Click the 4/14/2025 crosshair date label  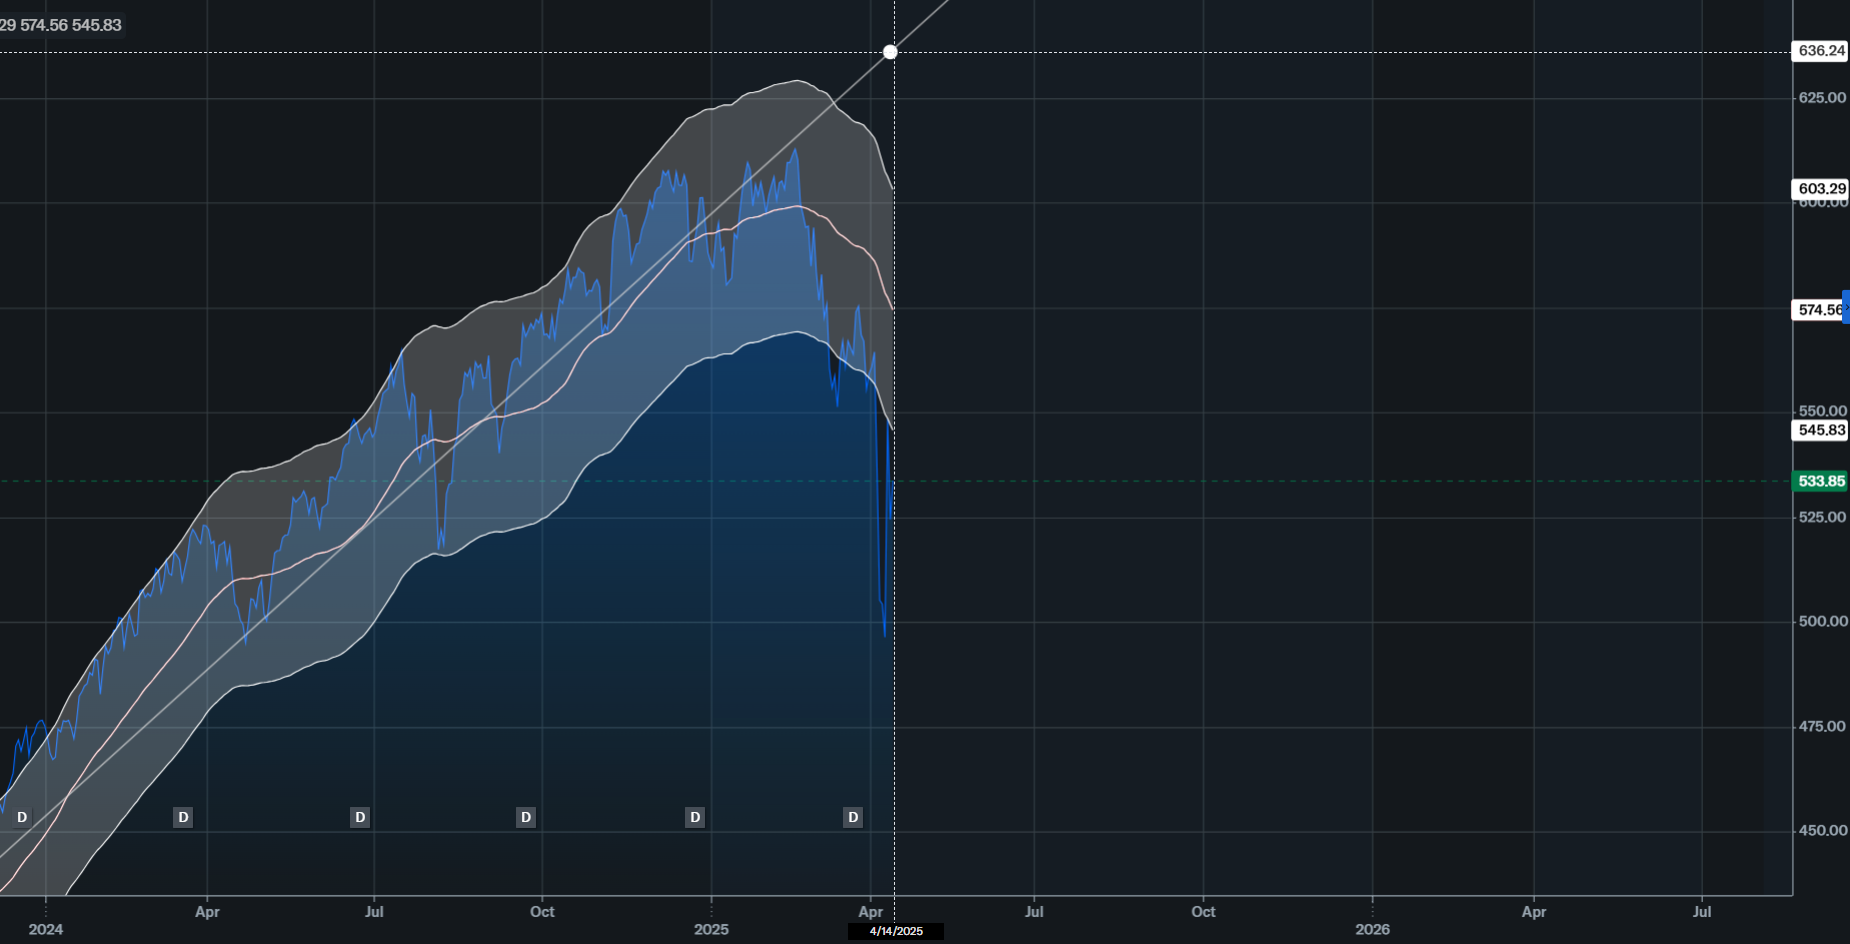pyautogui.click(x=896, y=931)
